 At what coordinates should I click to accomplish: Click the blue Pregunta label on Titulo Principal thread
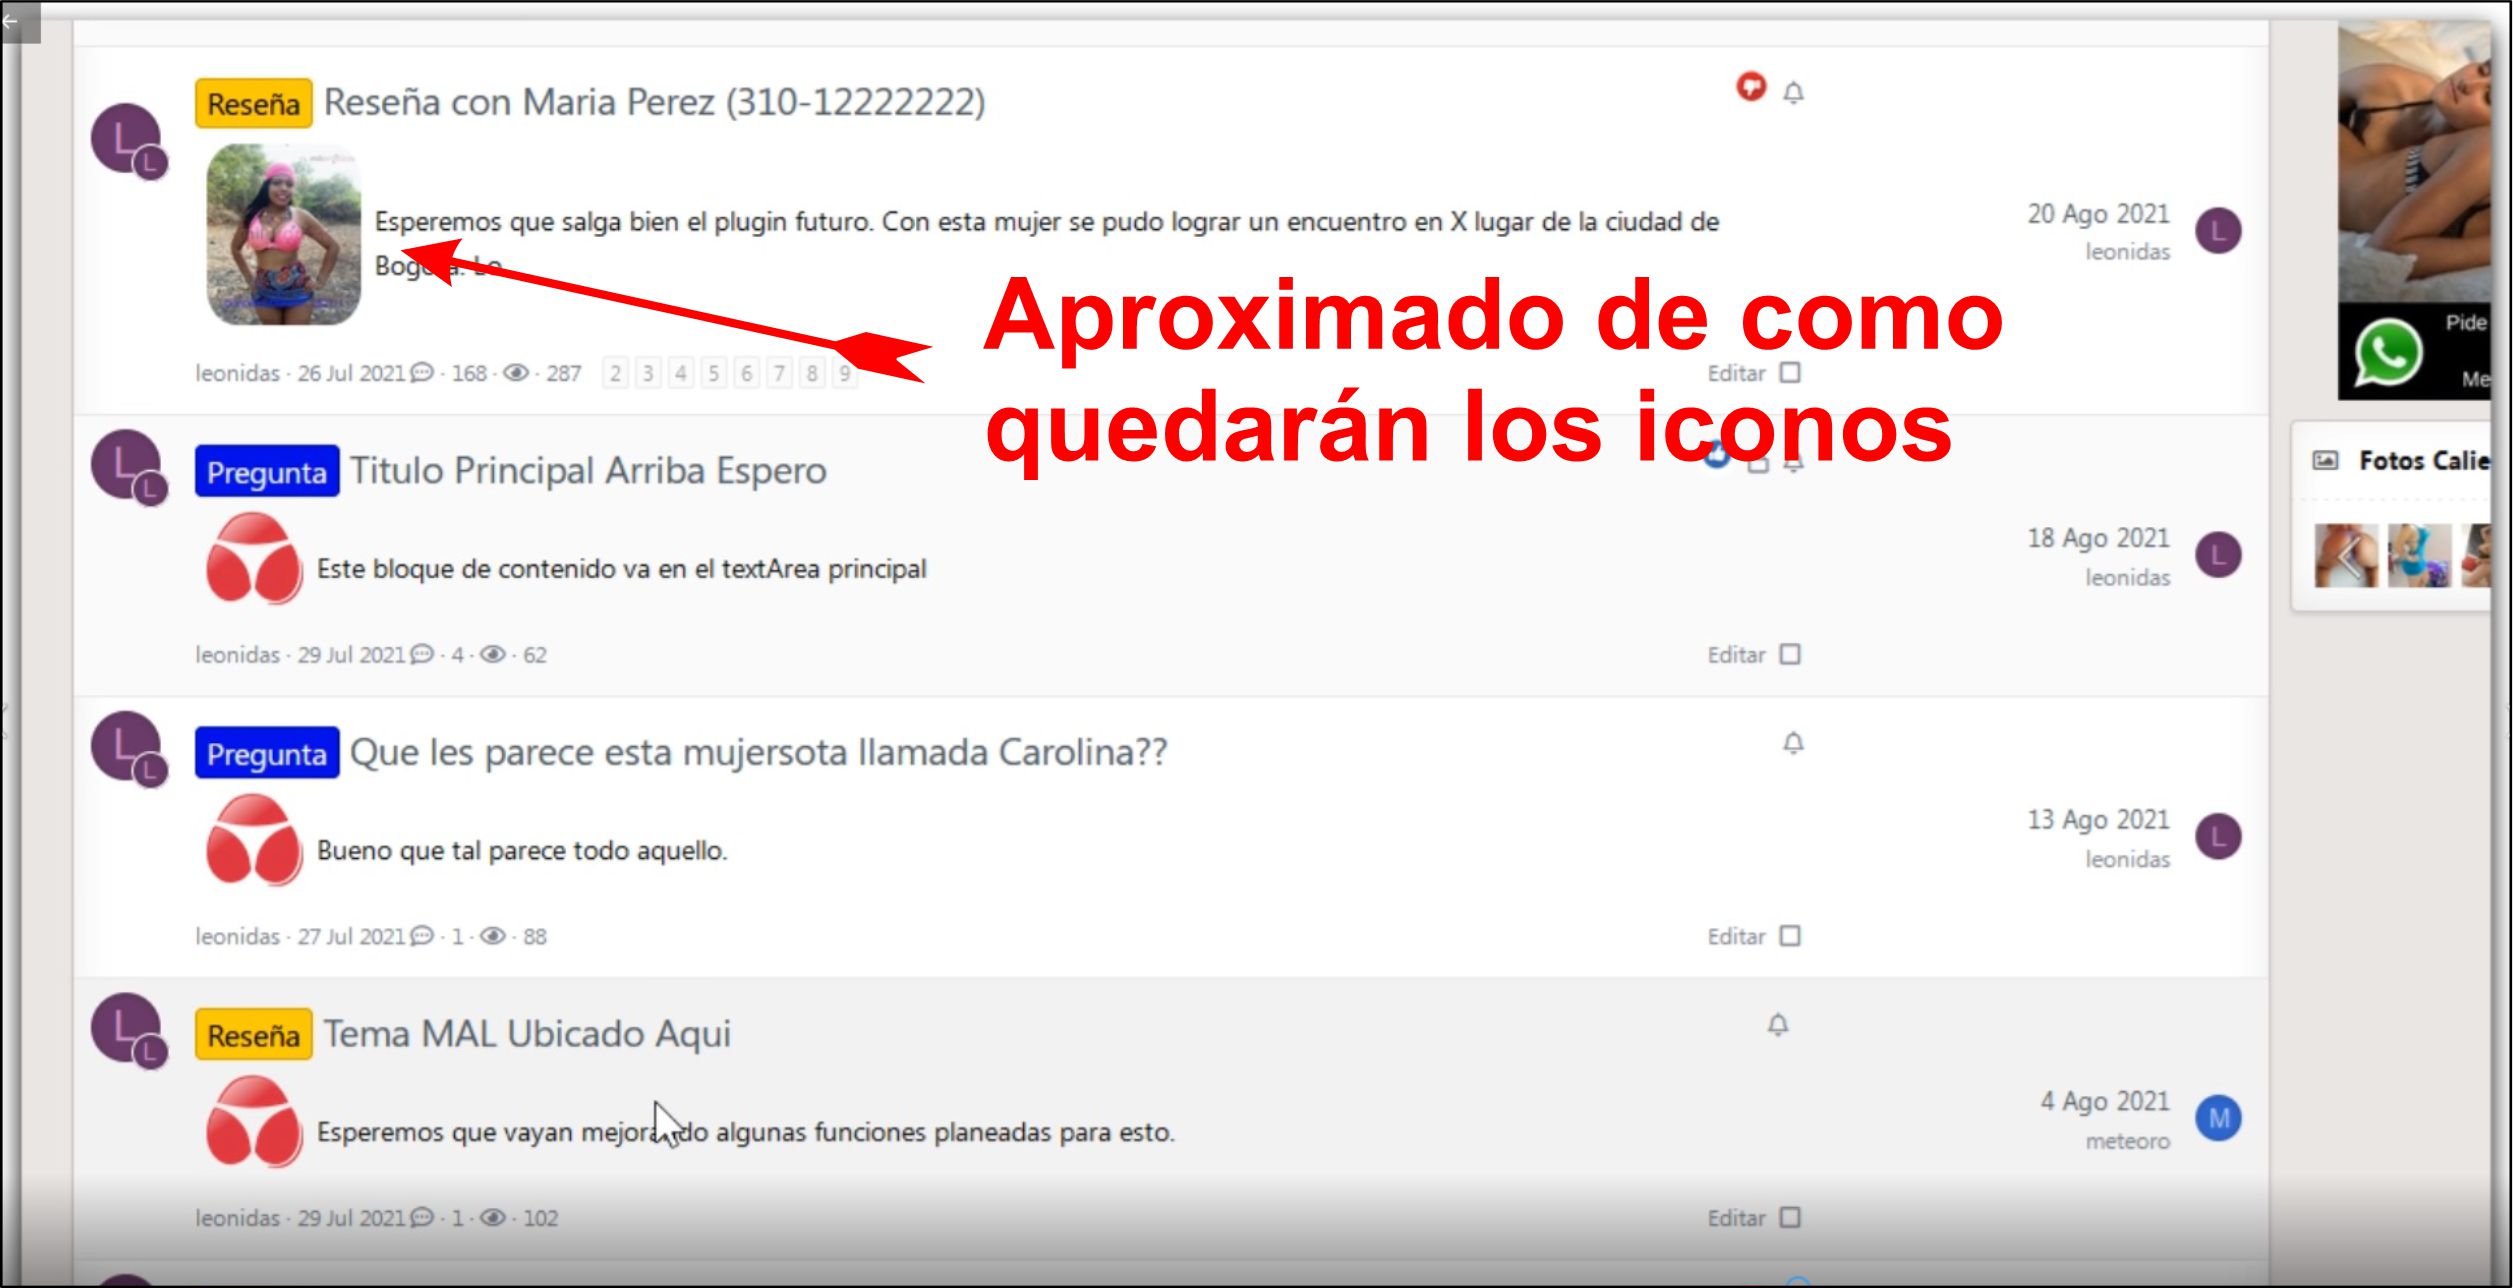pyautogui.click(x=266, y=472)
